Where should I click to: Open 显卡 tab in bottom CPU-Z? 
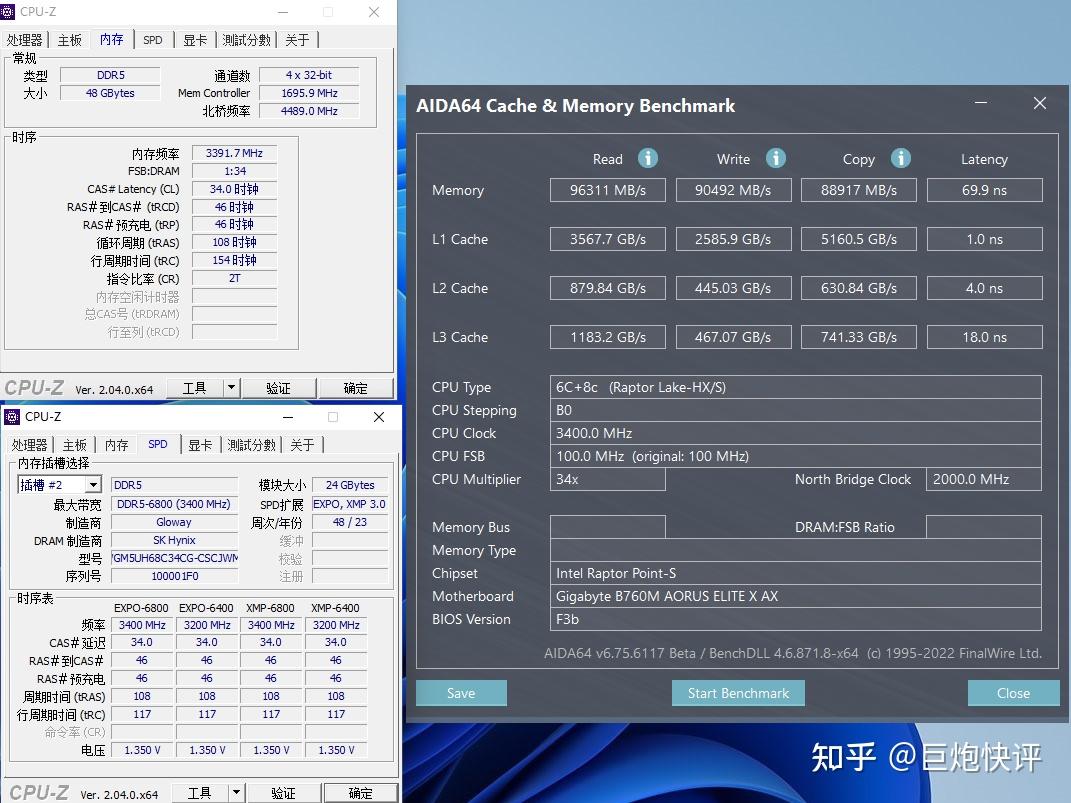(199, 445)
